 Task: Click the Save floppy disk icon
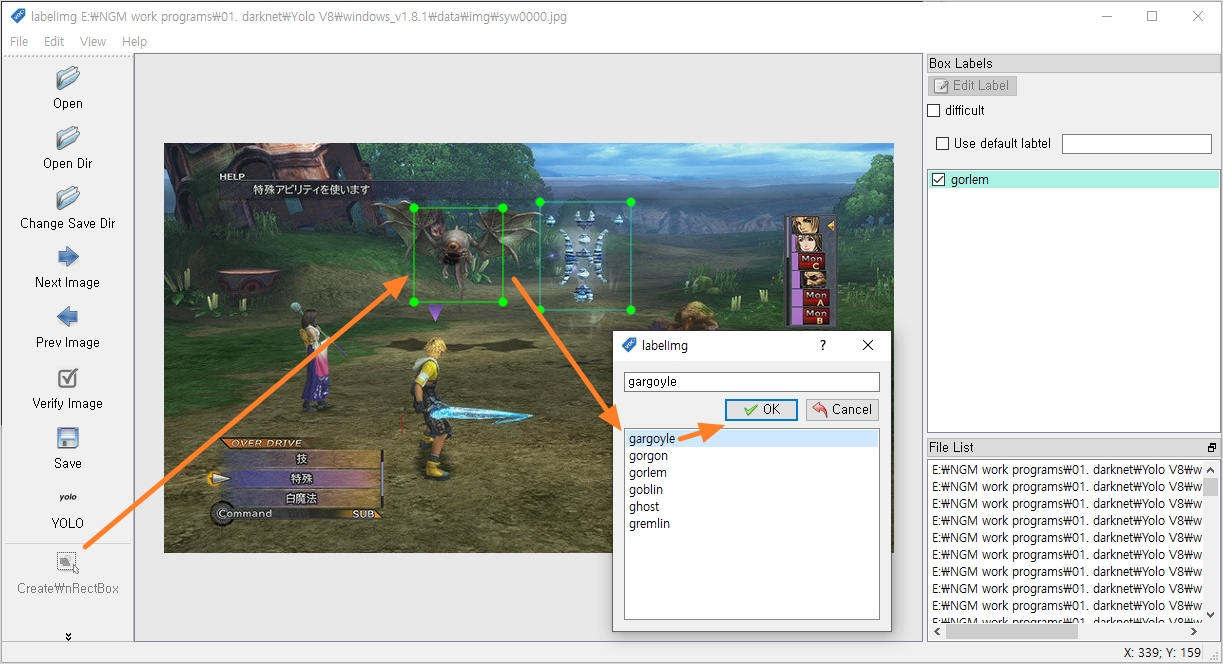click(x=68, y=438)
